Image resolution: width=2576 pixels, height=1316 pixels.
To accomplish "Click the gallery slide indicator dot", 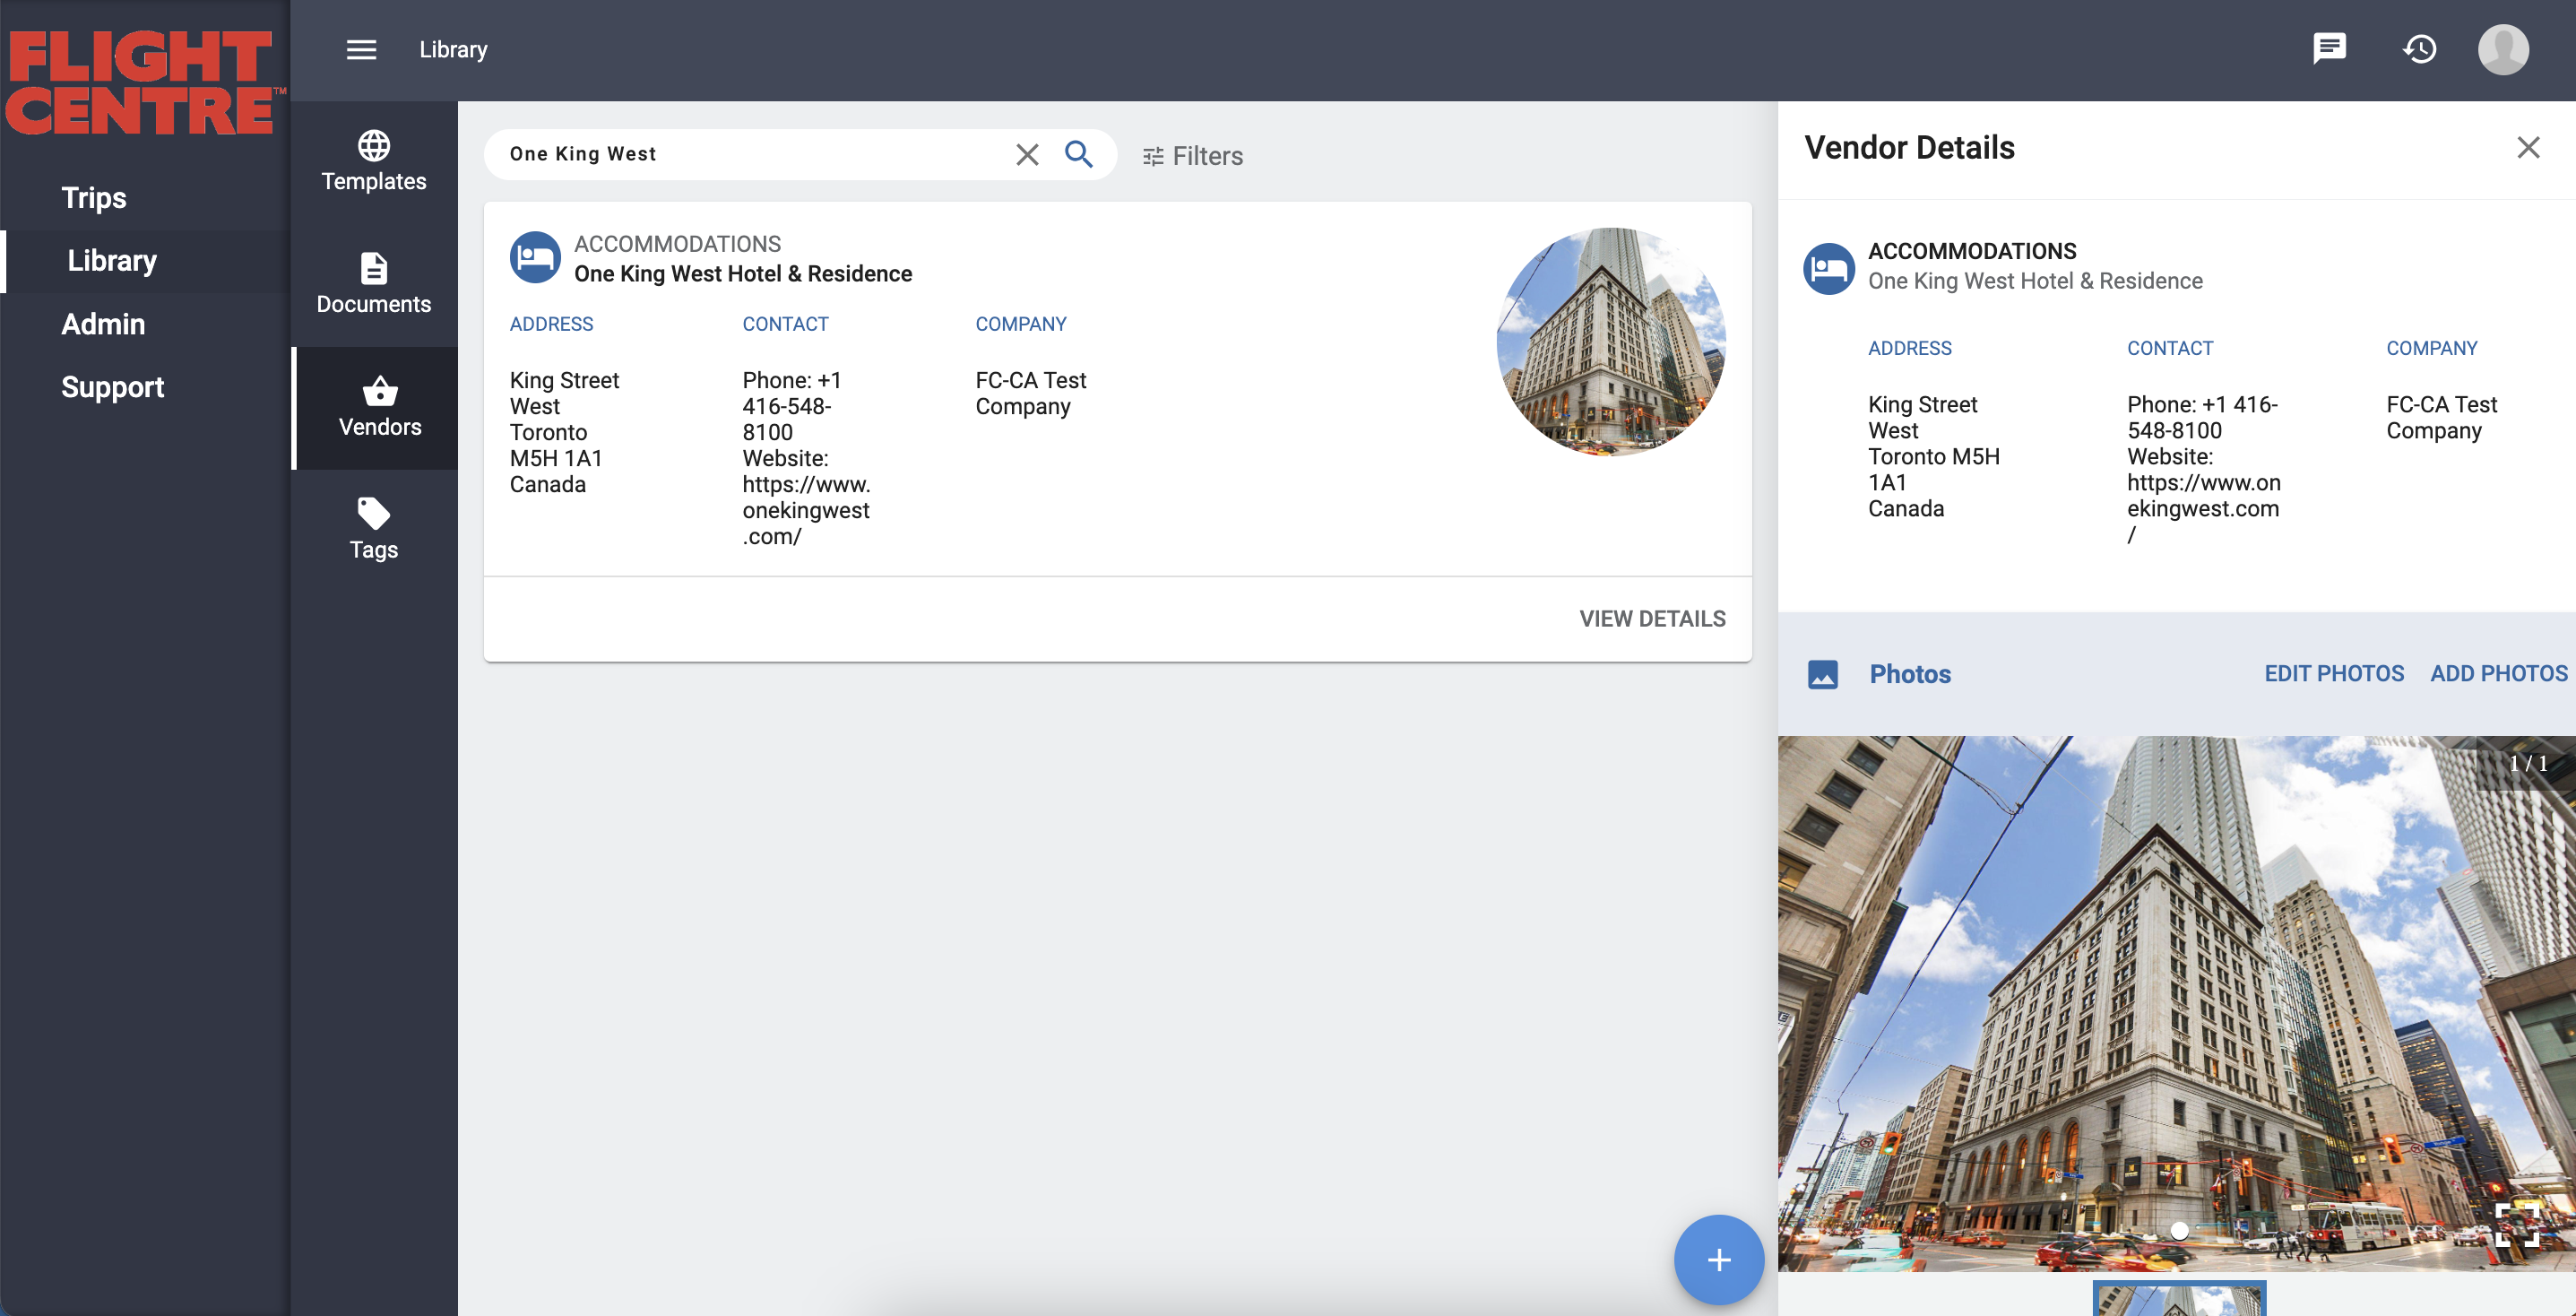I will tap(2179, 1231).
